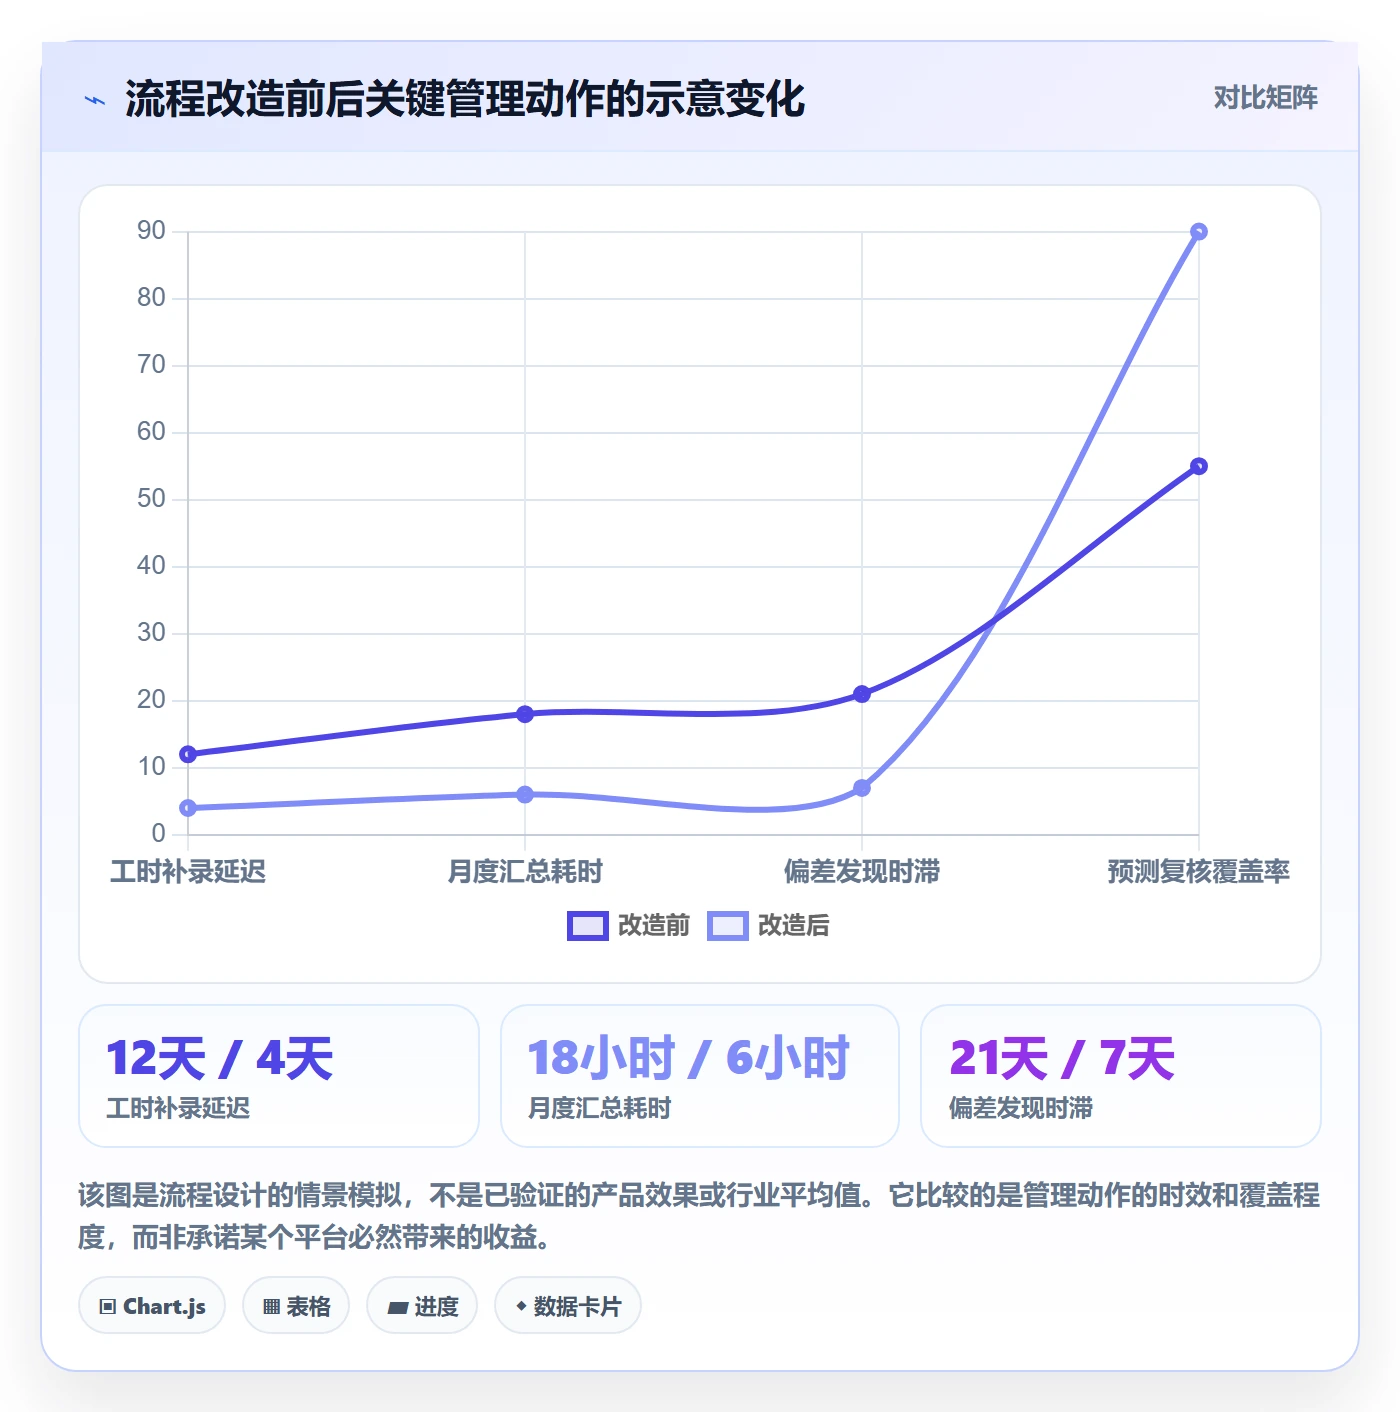
Task: Click the 数据卡片 tag chip
Action: tap(568, 1306)
